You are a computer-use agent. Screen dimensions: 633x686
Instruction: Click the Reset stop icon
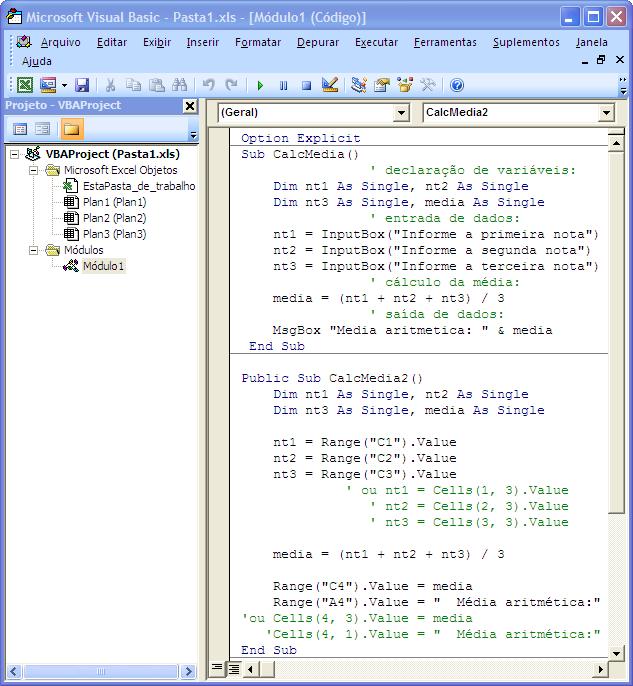(x=306, y=85)
